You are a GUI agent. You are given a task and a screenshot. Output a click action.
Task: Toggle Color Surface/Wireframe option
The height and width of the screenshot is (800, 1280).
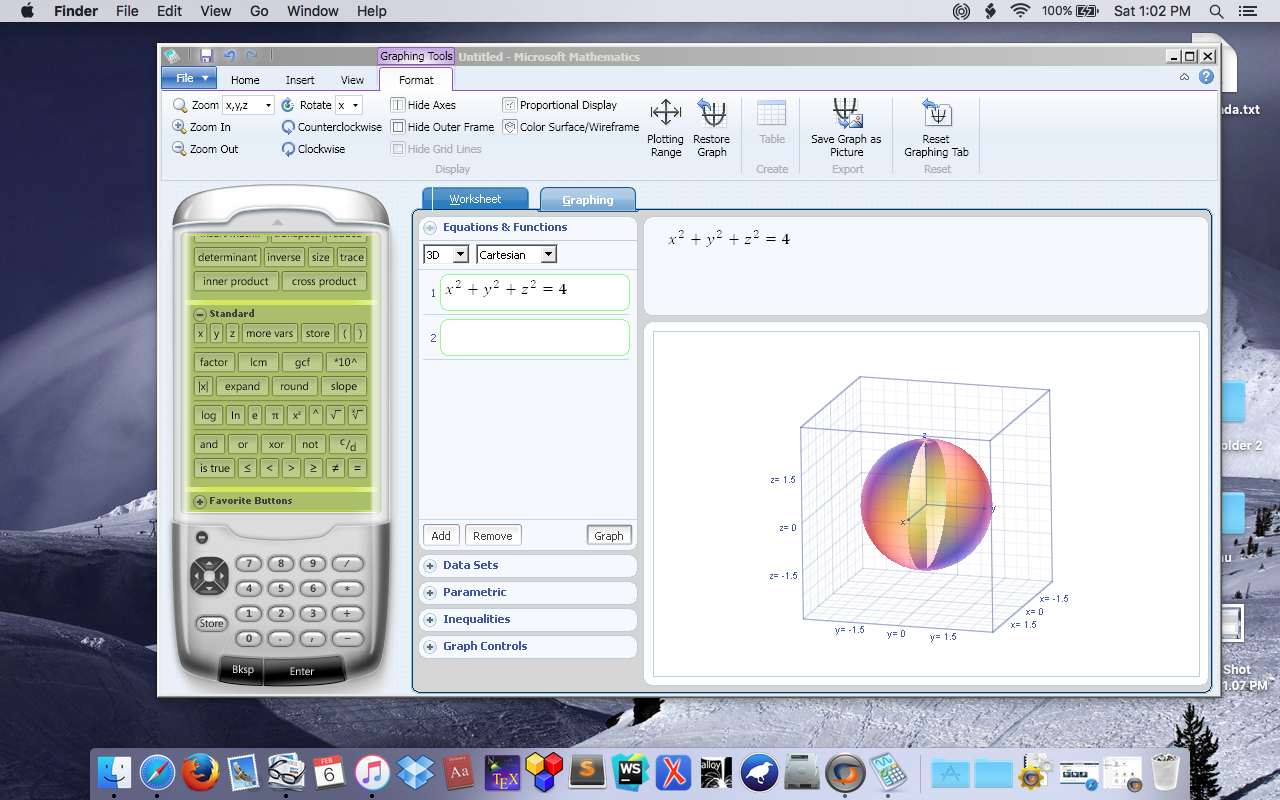pos(570,127)
